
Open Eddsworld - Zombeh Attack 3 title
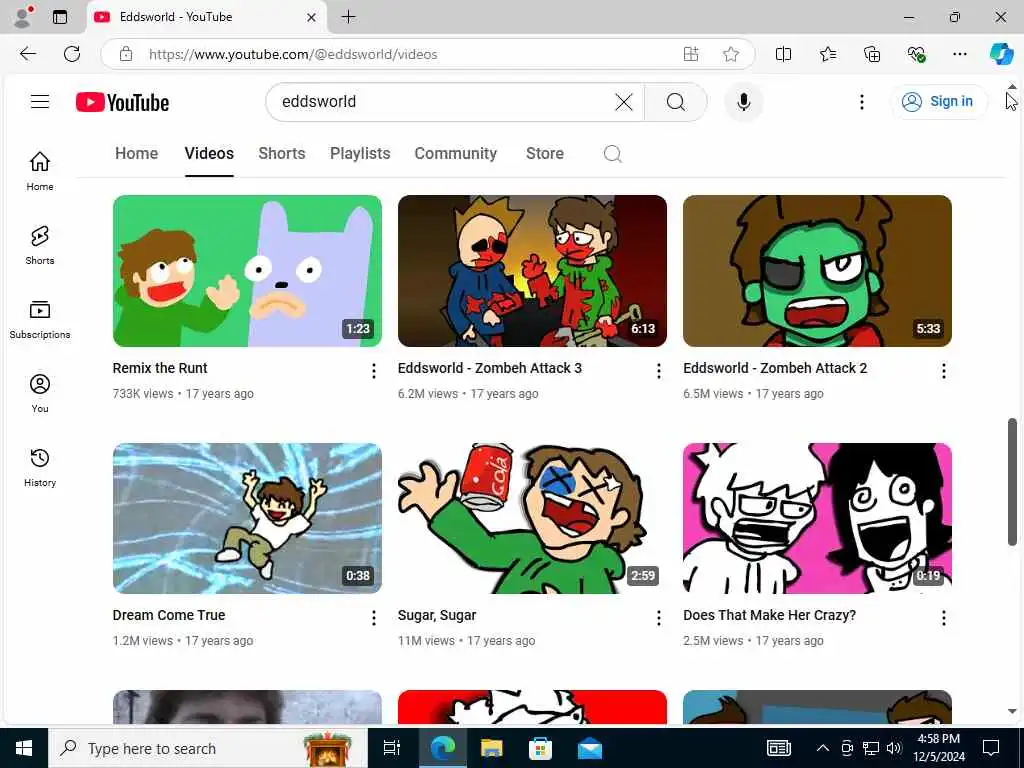point(490,368)
